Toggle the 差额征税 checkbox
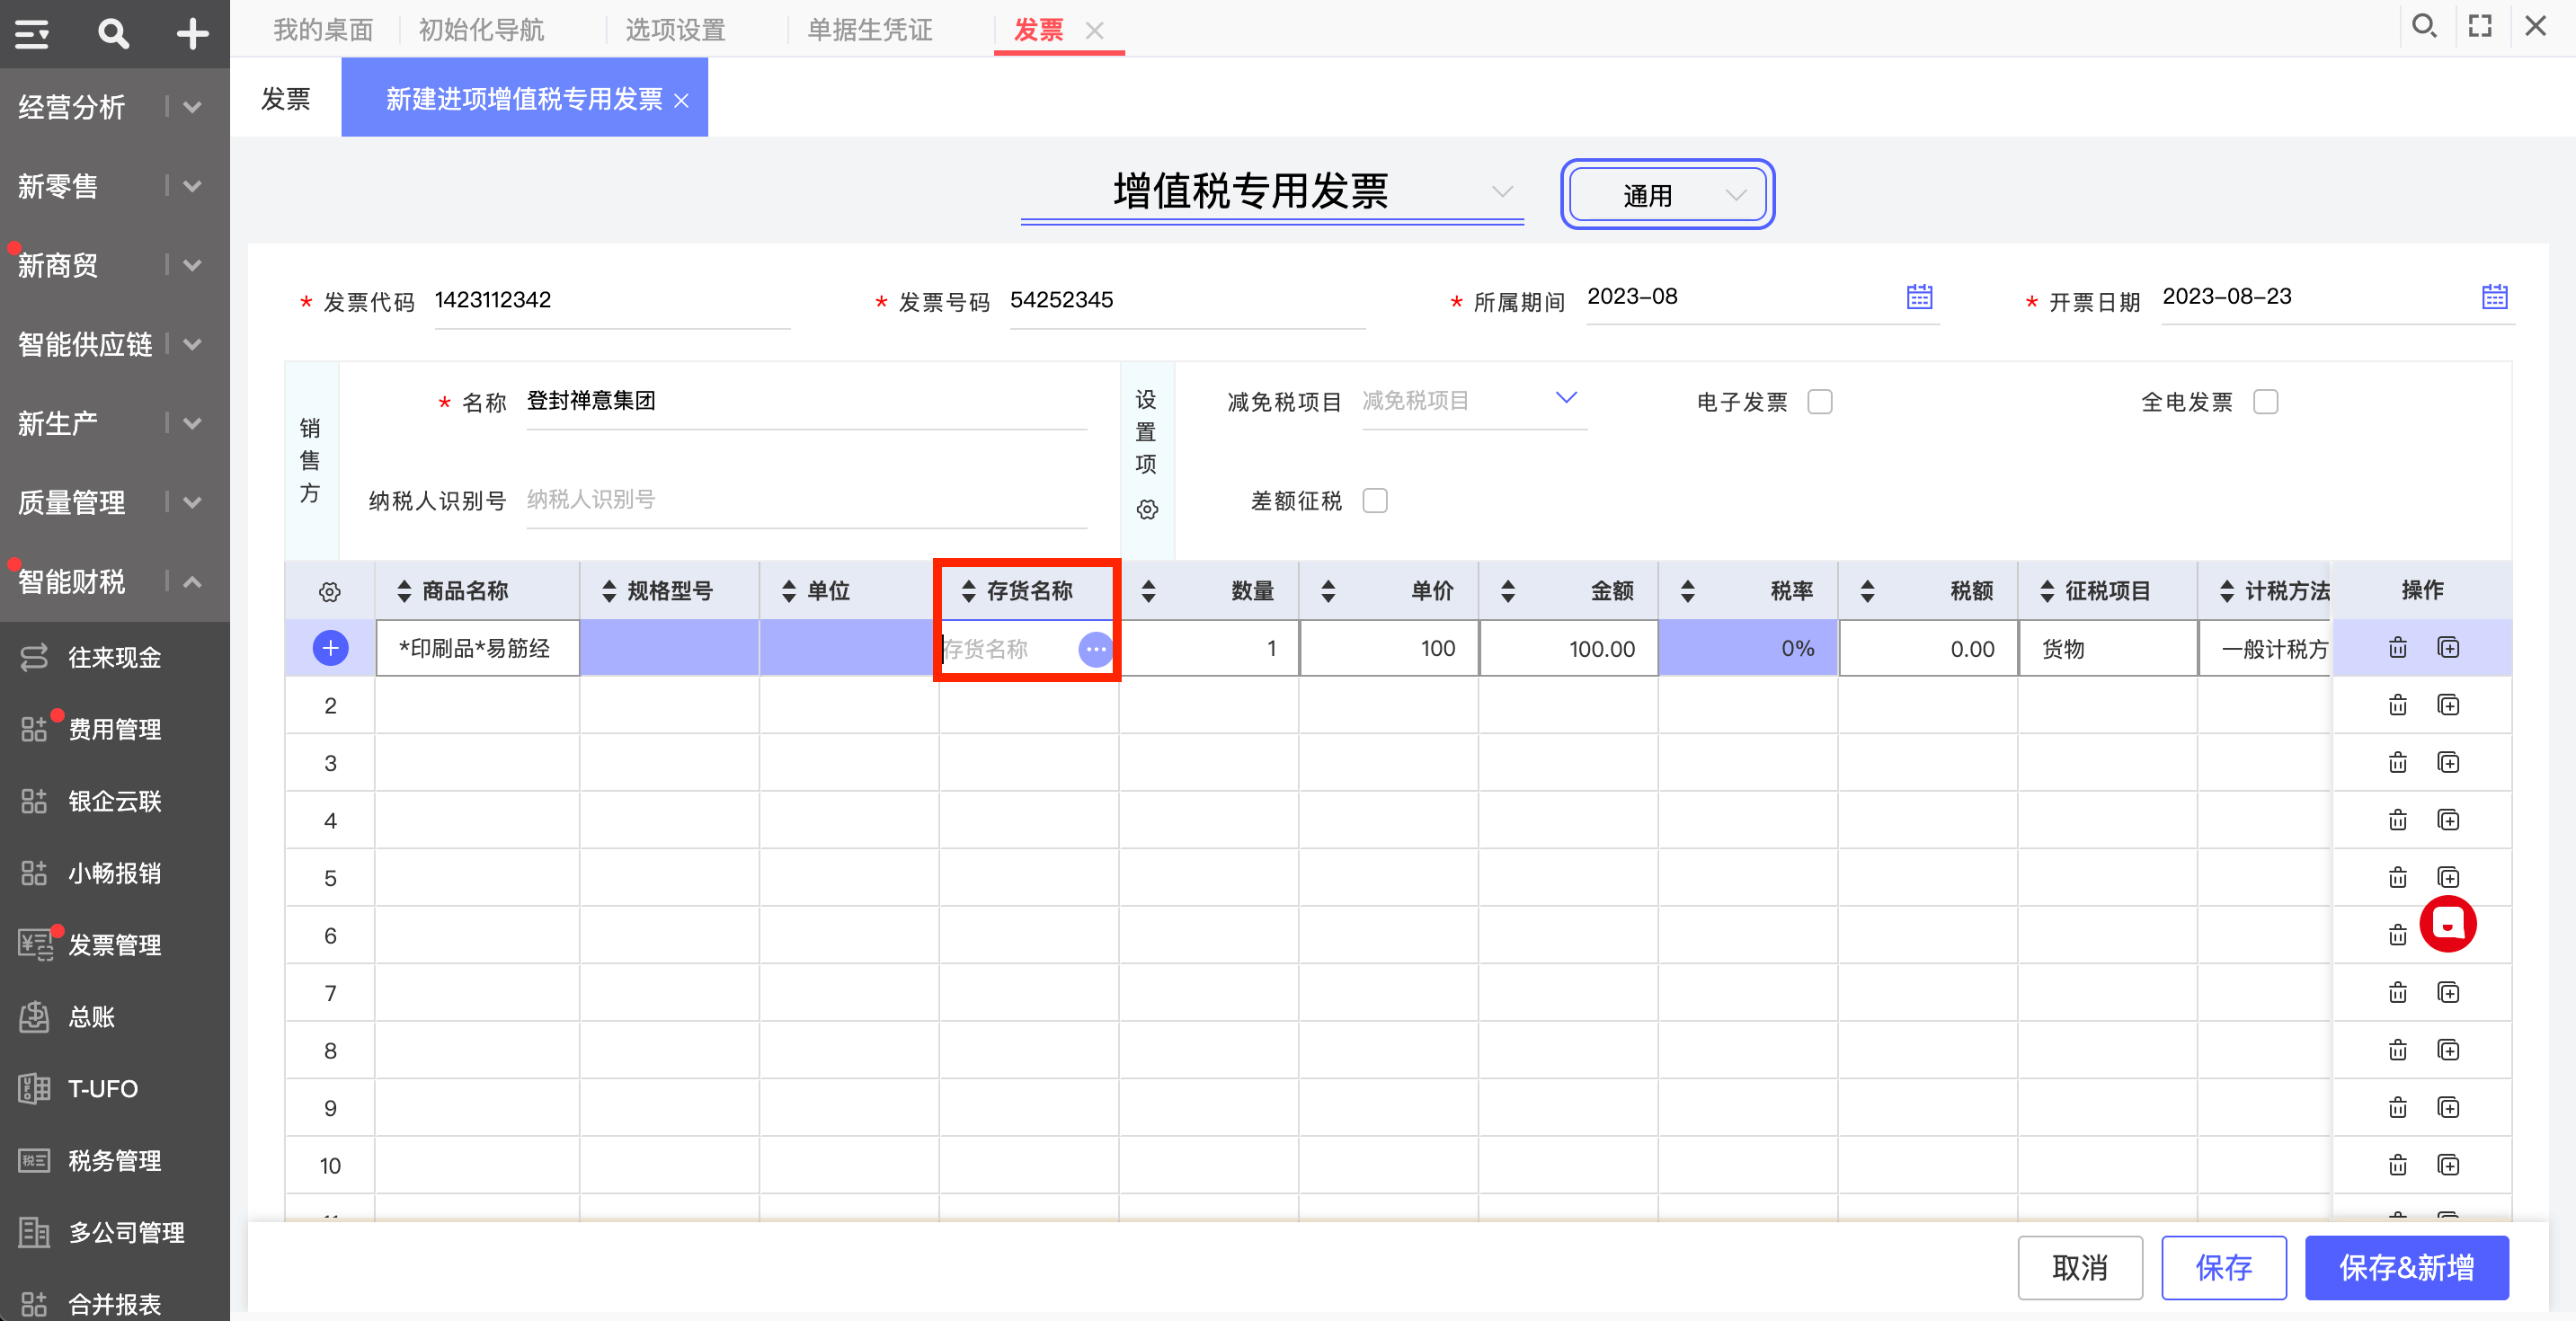Screen dimensions: 2576x1321 coord(1375,500)
